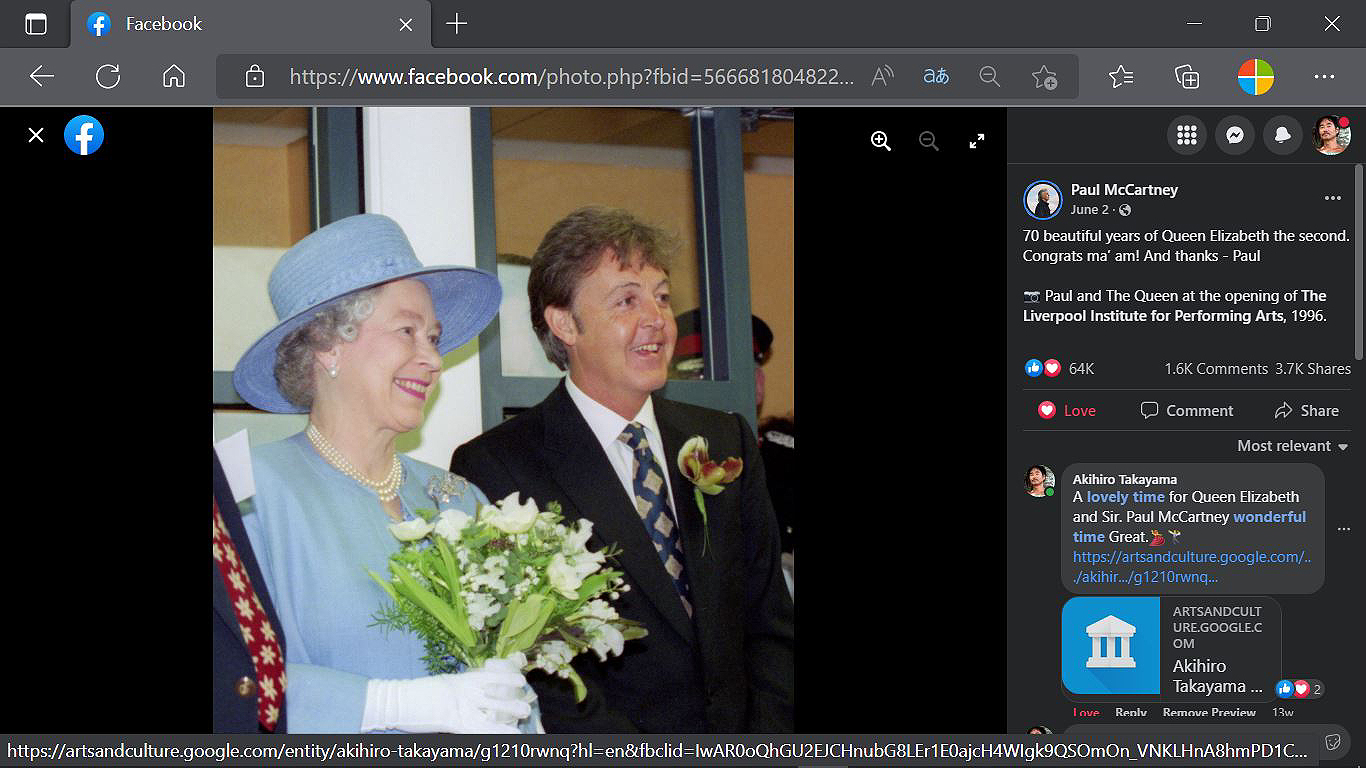
Task: Close the photo viewer with the X
Action: [x=36, y=135]
